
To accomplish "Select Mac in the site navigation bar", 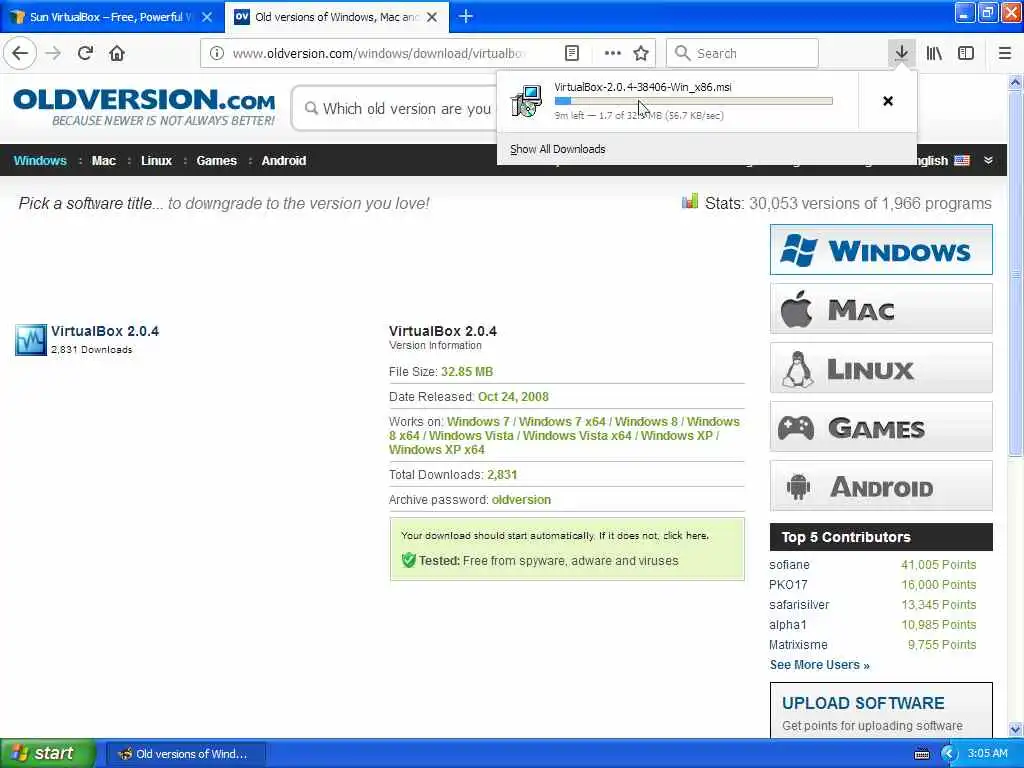I will pos(103,161).
